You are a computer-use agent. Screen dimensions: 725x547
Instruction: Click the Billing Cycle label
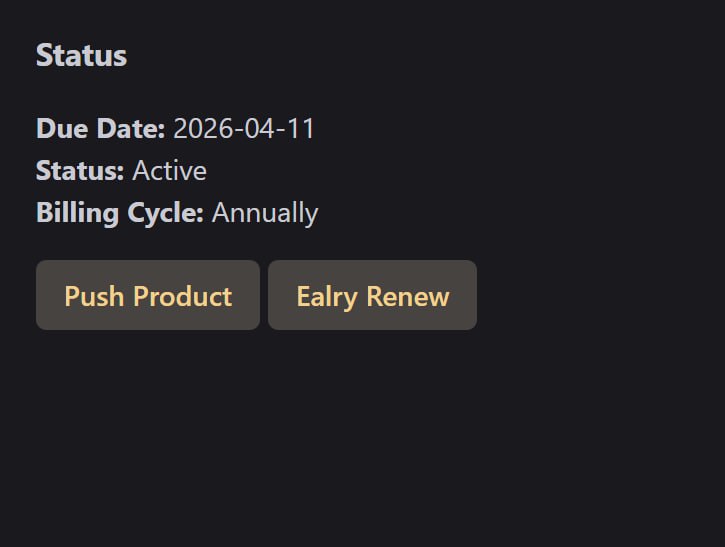(x=120, y=213)
